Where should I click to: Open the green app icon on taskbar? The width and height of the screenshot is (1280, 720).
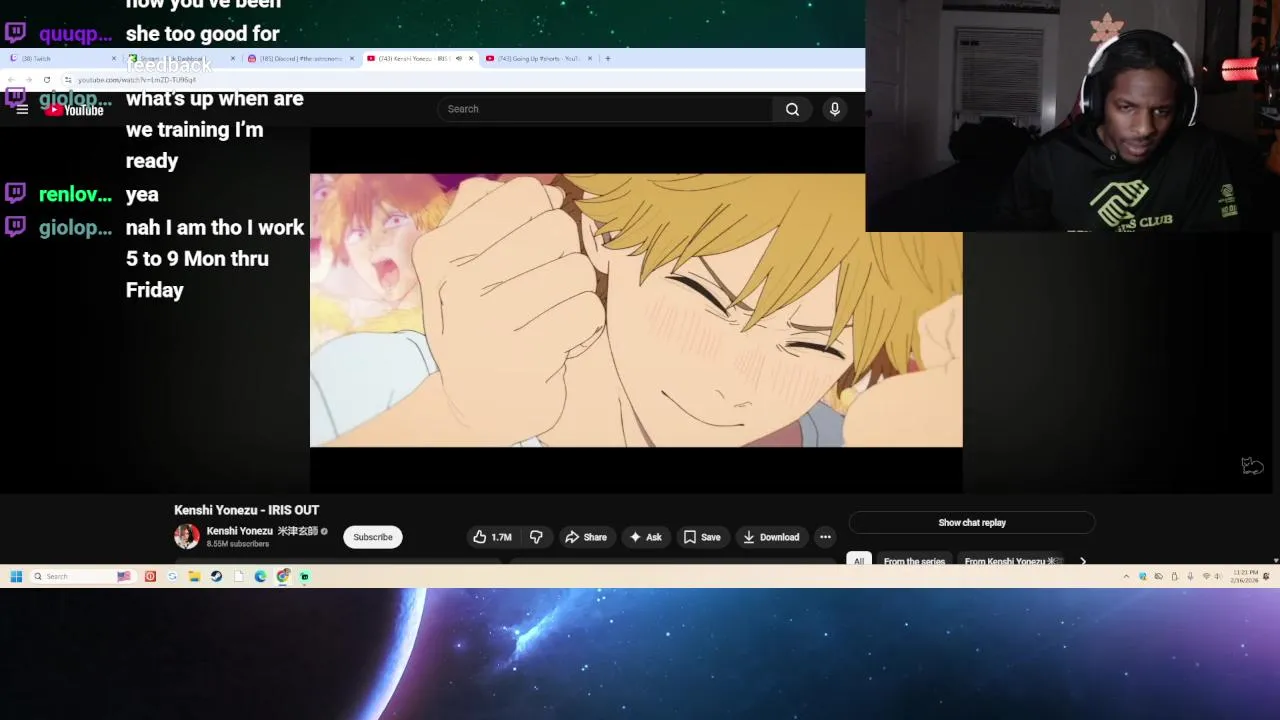click(x=304, y=576)
